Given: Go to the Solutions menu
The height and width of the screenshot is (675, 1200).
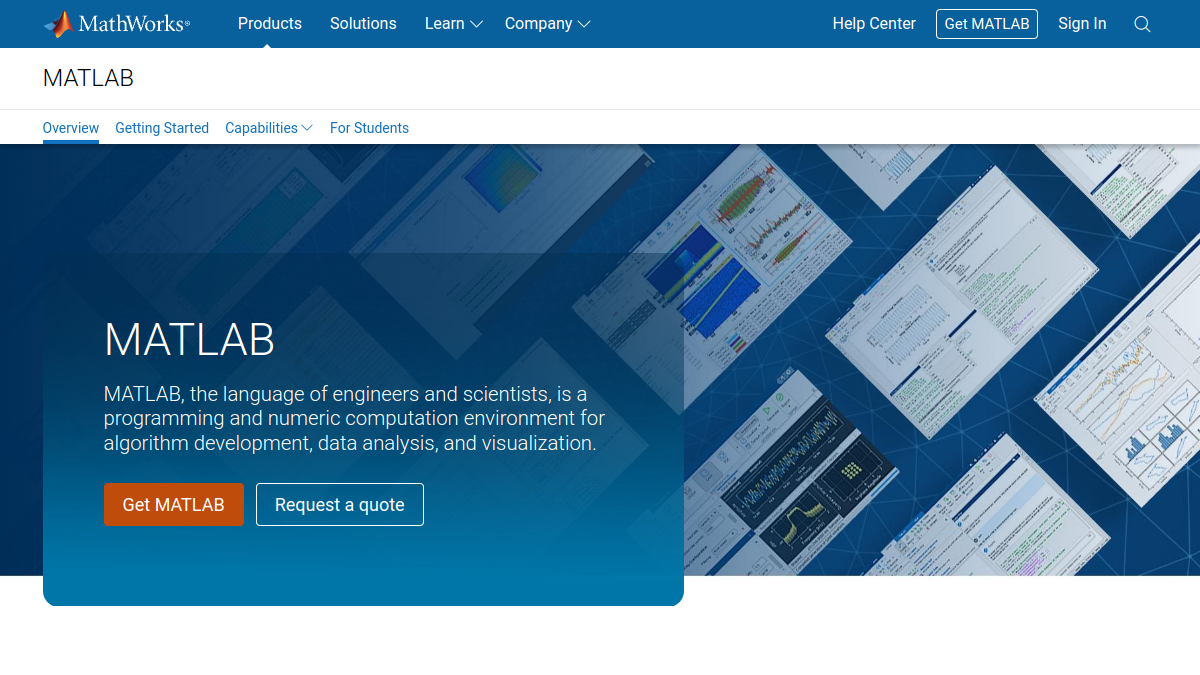Looking at the screenshot, I should coord(363,24).
